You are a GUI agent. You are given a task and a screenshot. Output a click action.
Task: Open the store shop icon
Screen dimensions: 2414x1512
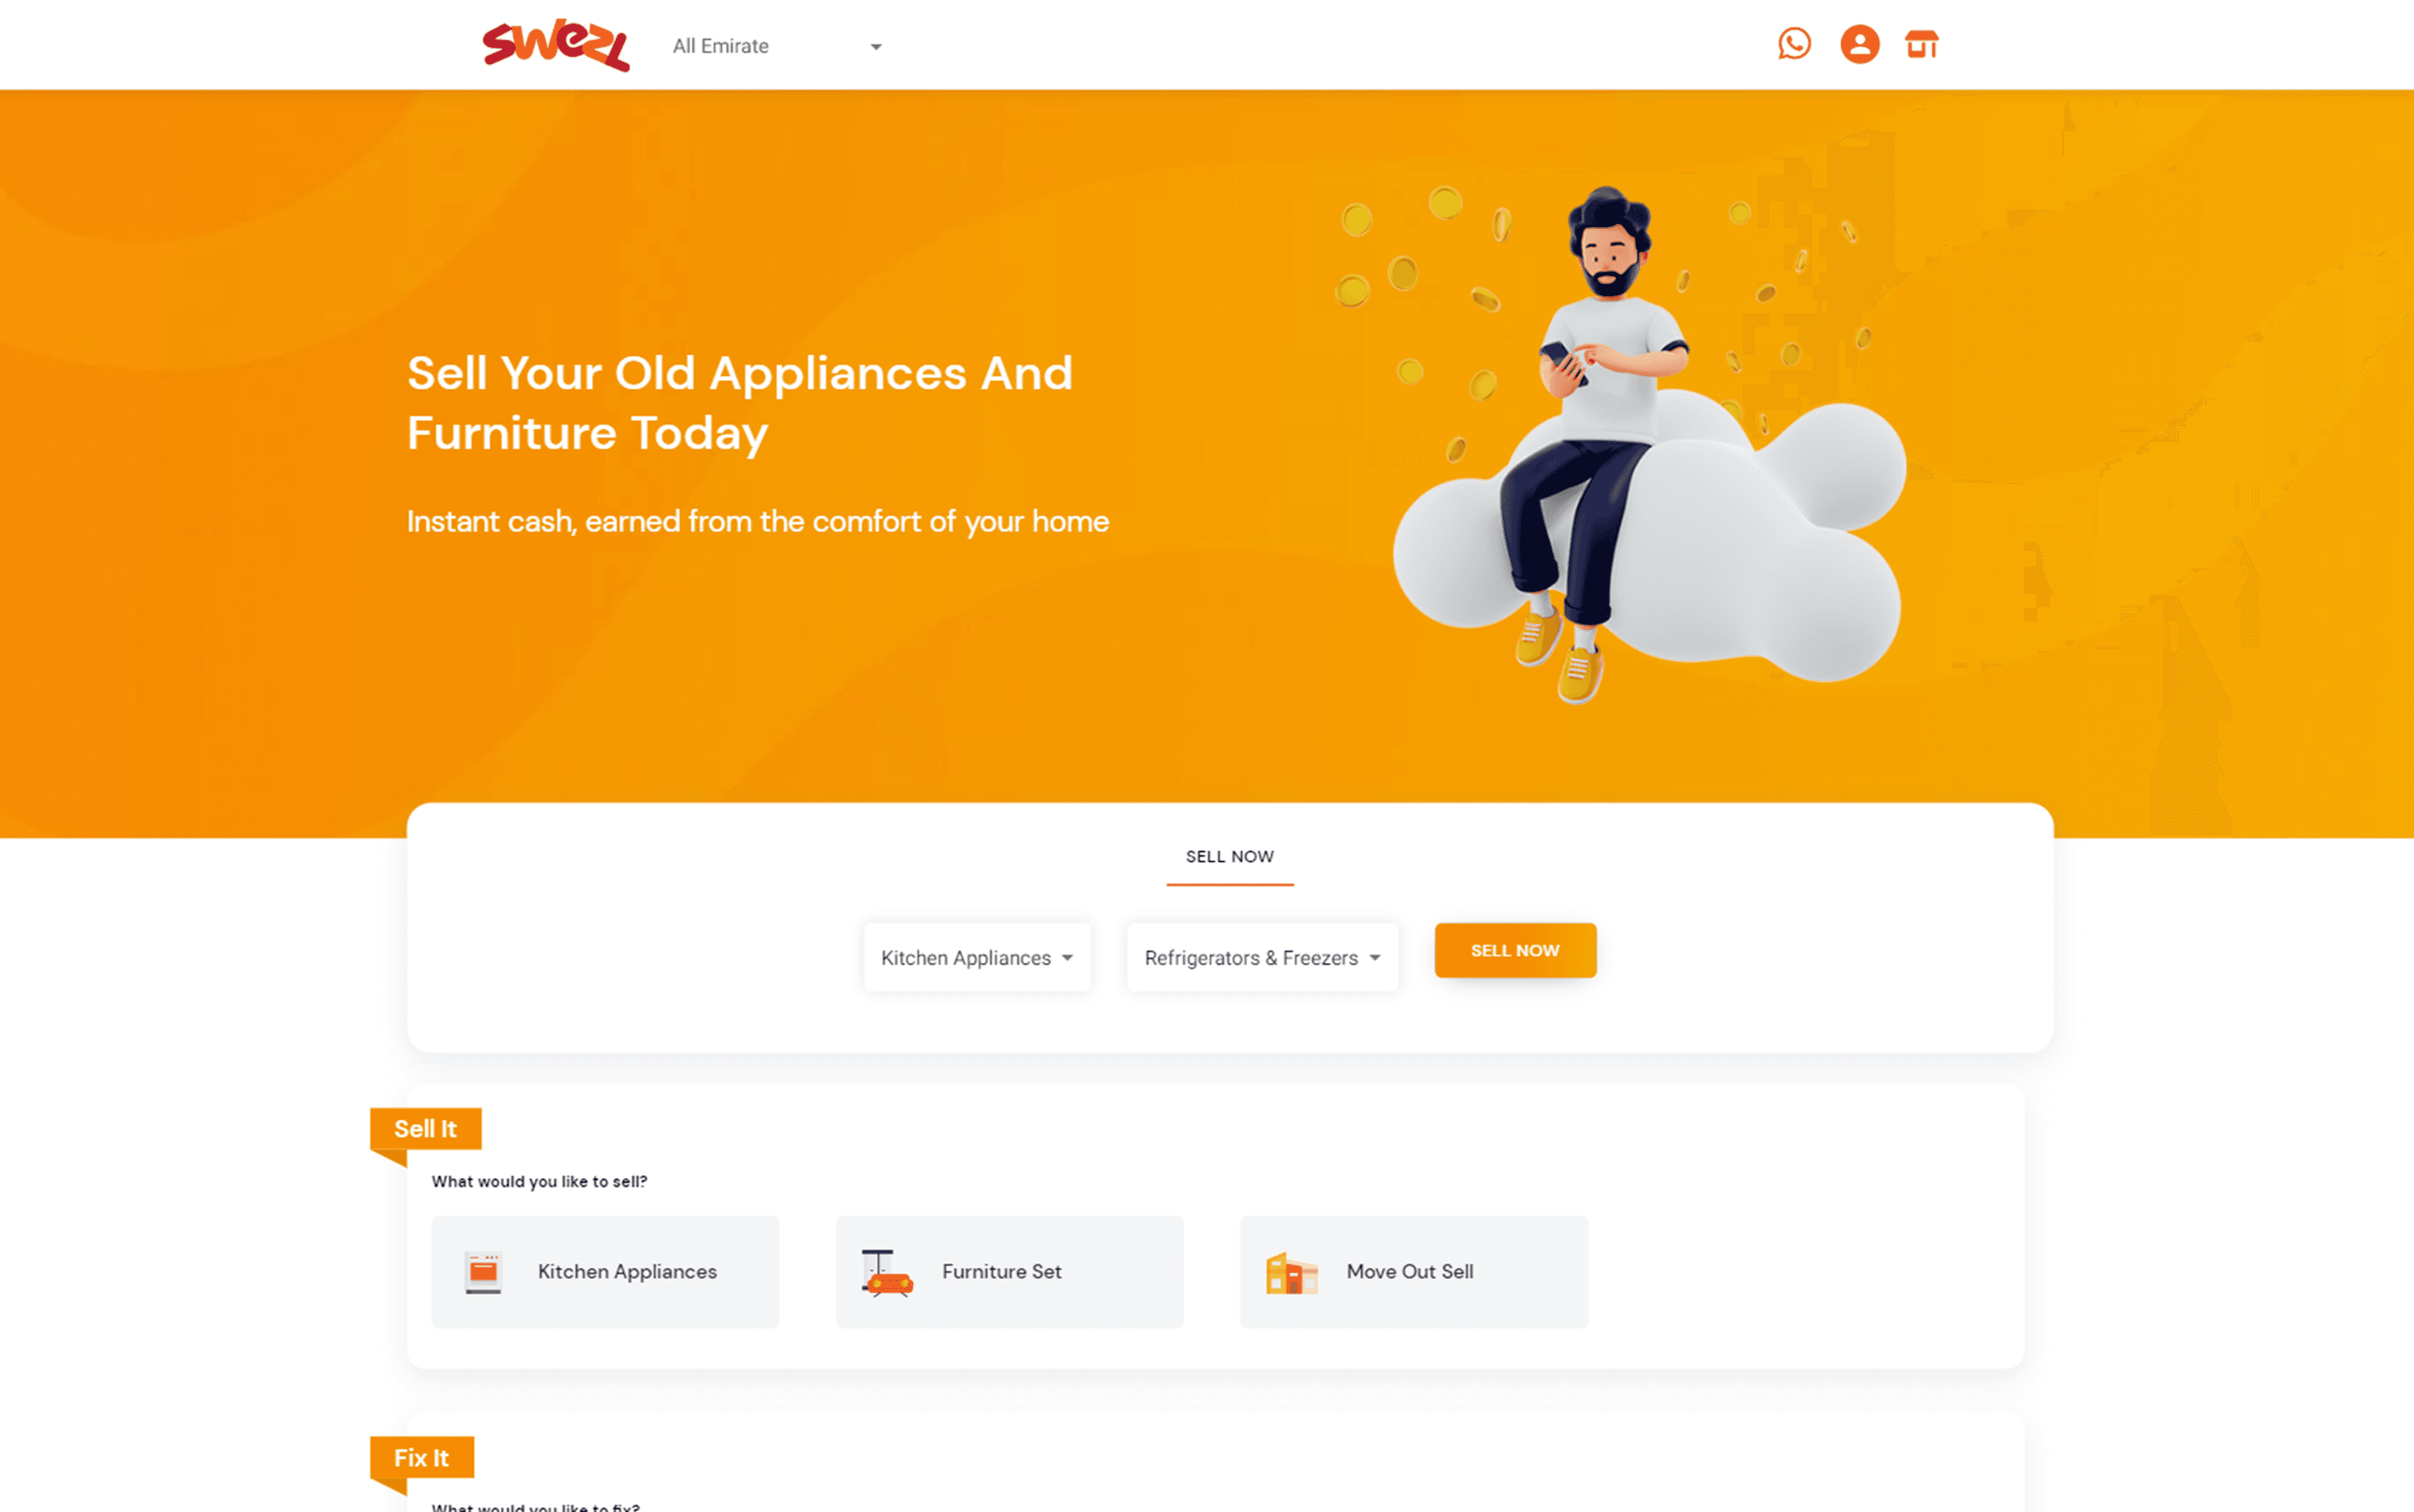pyautogui.click(x=1921, y=44)
